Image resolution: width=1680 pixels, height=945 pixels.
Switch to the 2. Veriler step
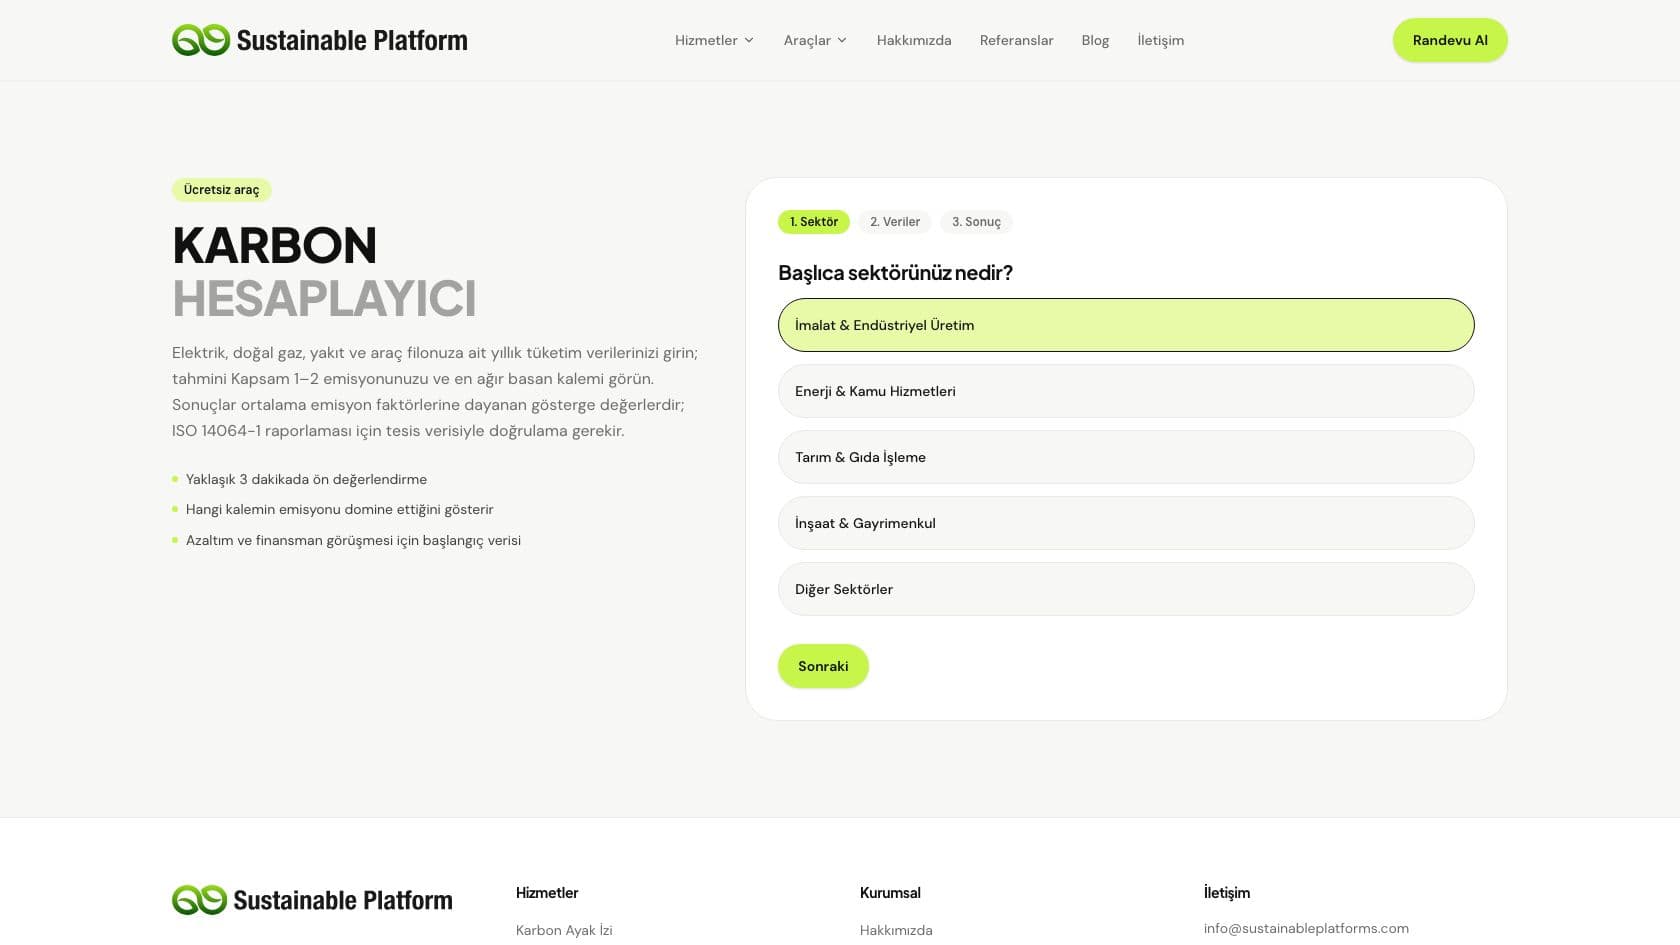coord(895,222)
